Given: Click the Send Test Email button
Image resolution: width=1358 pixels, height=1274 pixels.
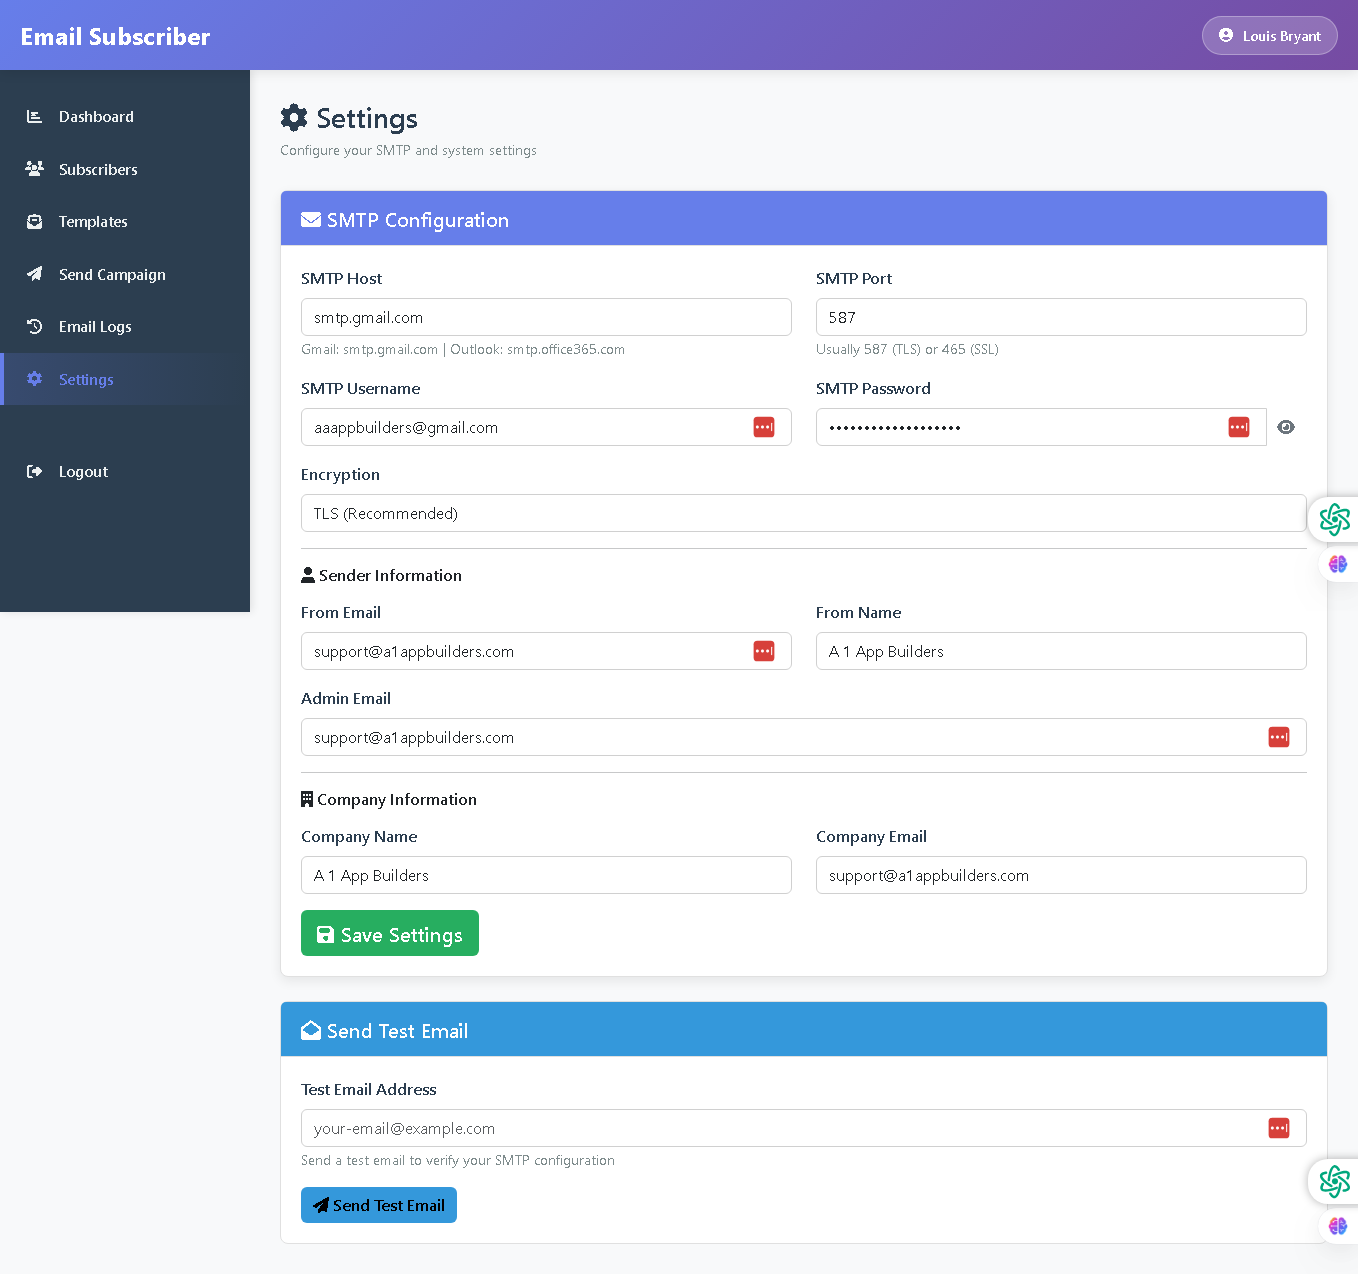Looking at the screenshot, I should tap(378, 1205).
